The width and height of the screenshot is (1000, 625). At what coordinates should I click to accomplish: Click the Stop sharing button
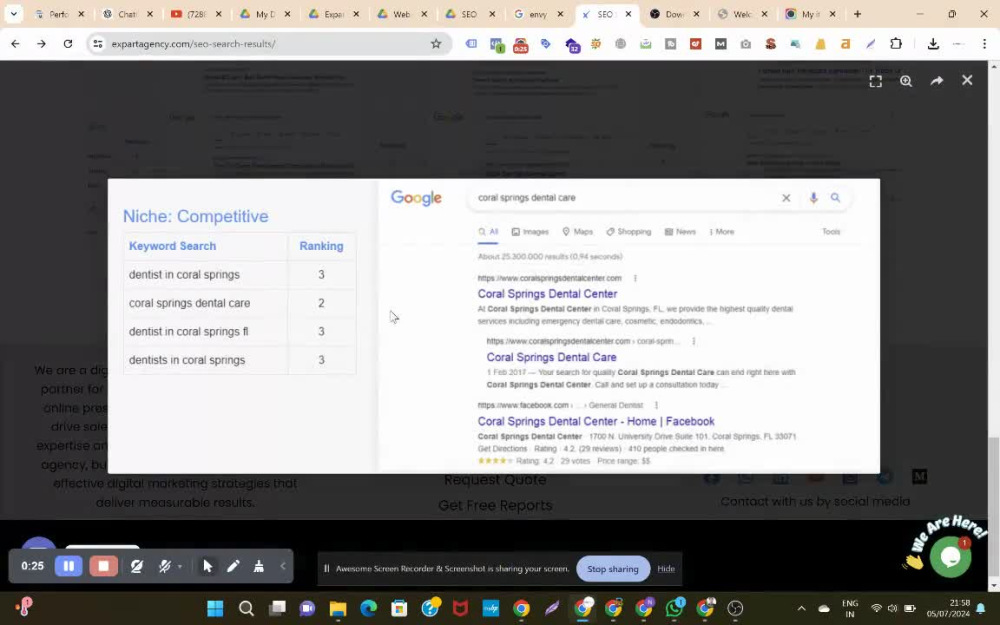coord(612,569)
